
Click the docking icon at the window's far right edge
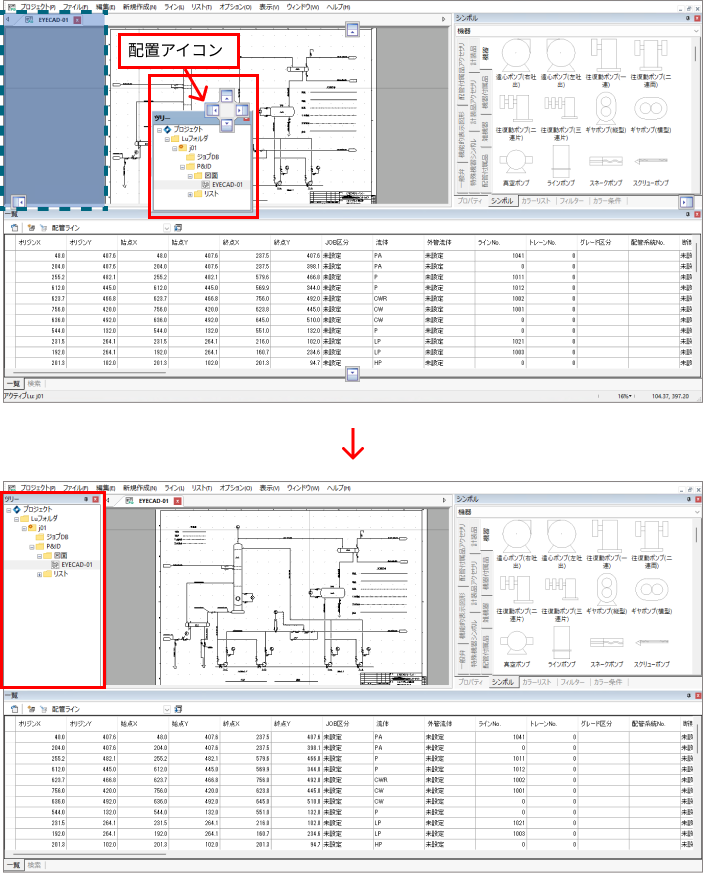click(x=685, y=201)
